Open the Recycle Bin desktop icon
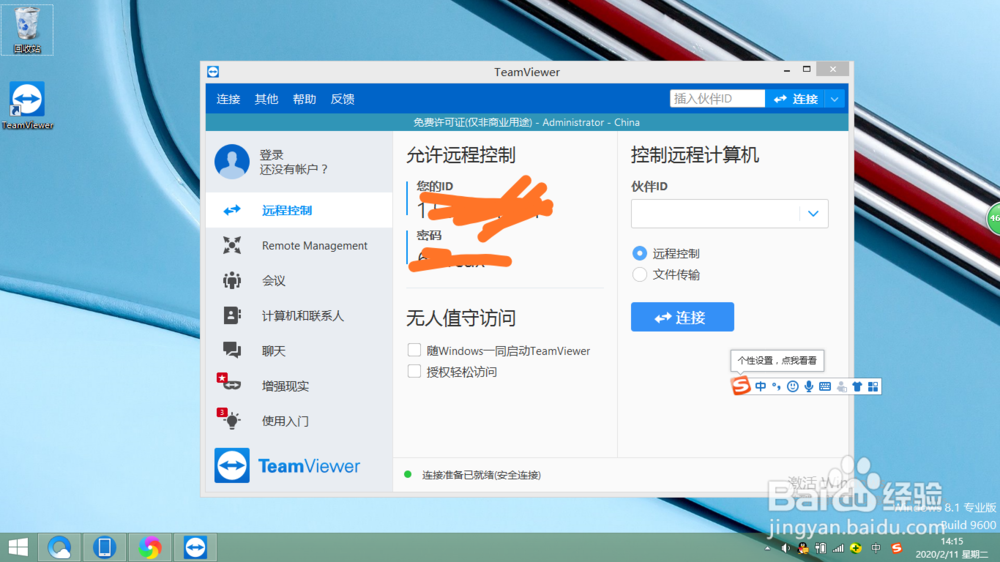The image size is (1000, 562). coord(27,30)
